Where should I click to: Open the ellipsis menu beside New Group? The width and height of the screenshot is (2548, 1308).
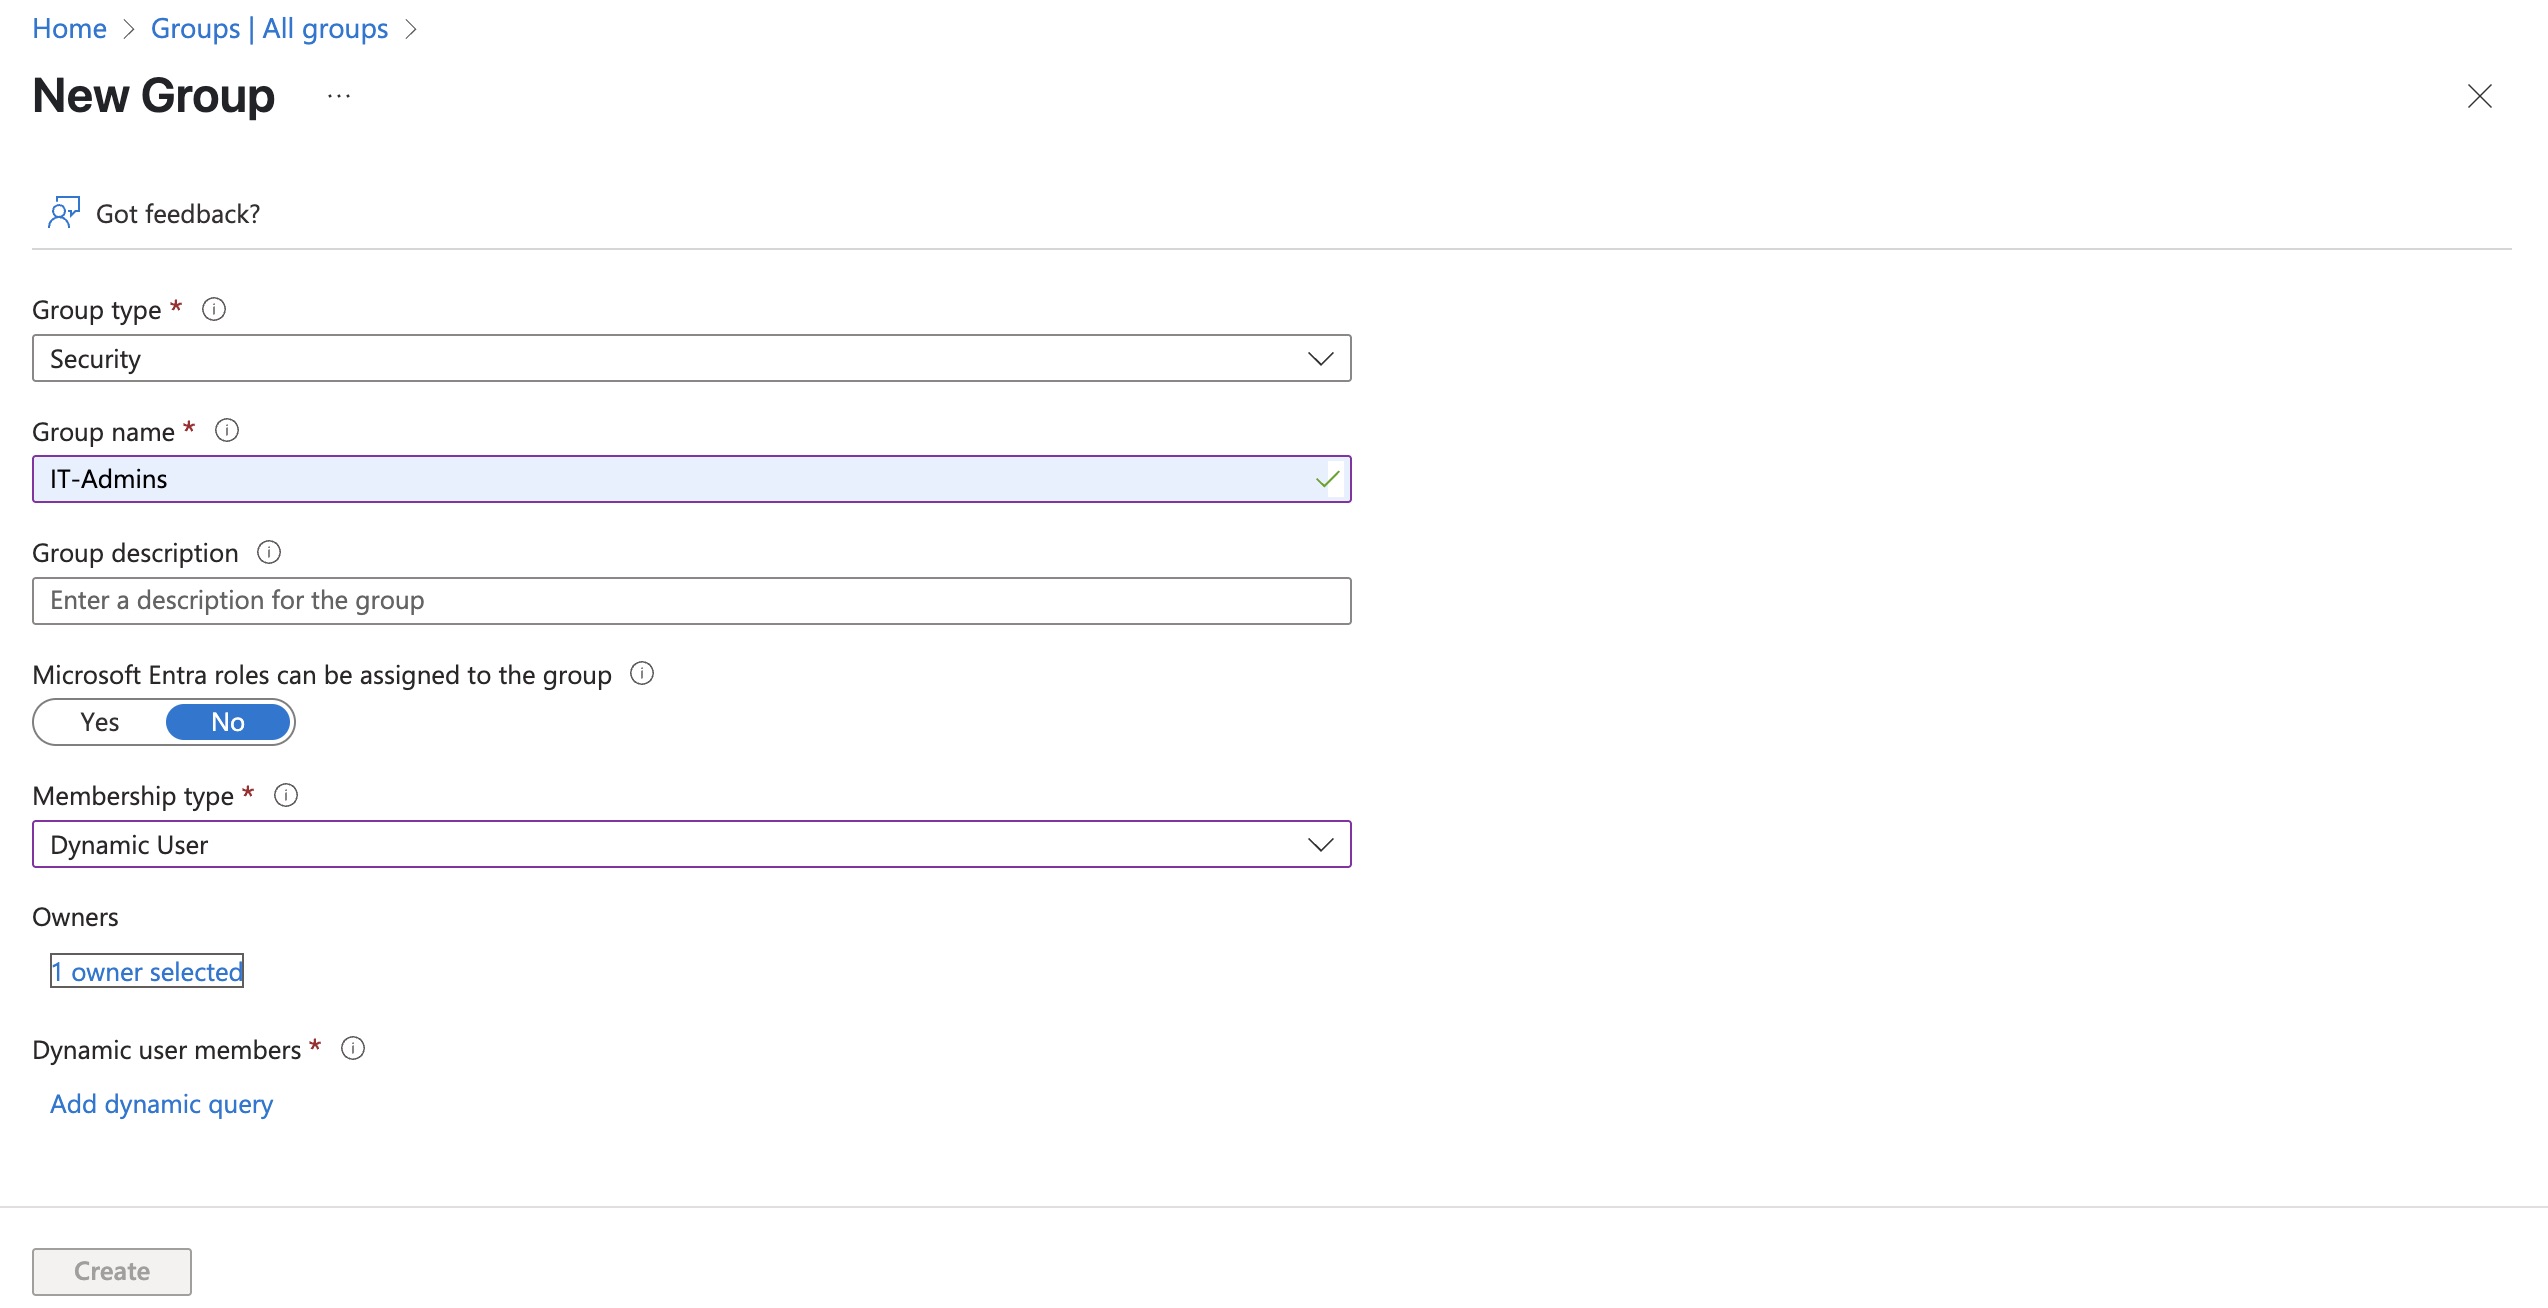pyautogui.click(x=339, y=96)
